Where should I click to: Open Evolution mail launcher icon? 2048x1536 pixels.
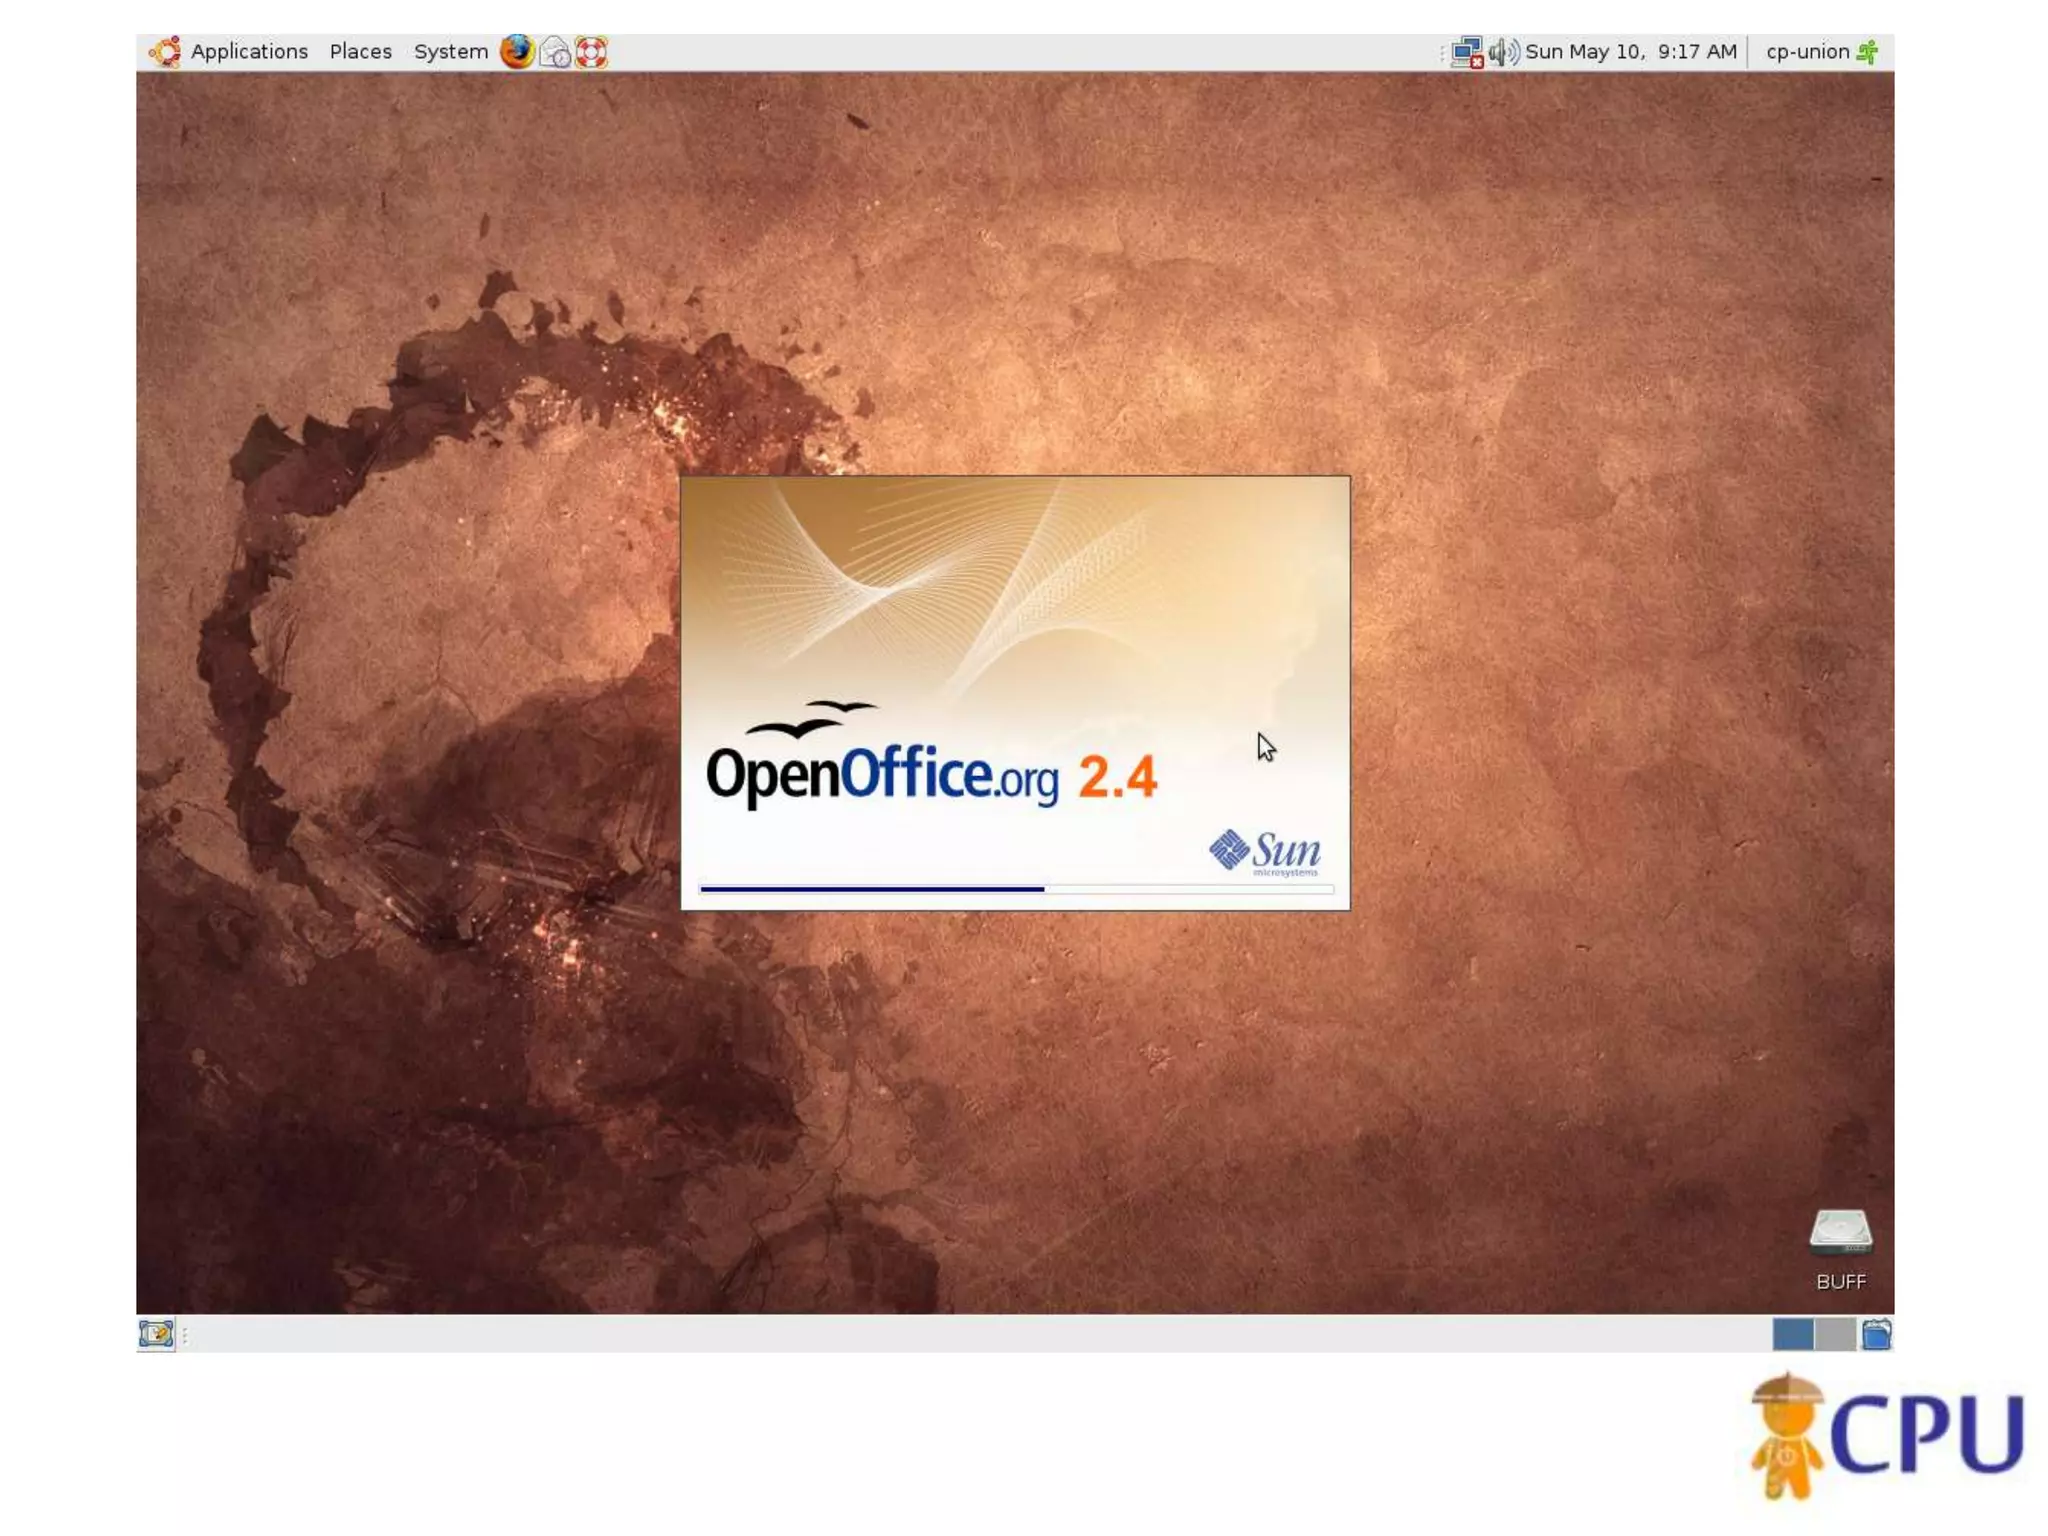pyautogui.click(x=555, y=52)
